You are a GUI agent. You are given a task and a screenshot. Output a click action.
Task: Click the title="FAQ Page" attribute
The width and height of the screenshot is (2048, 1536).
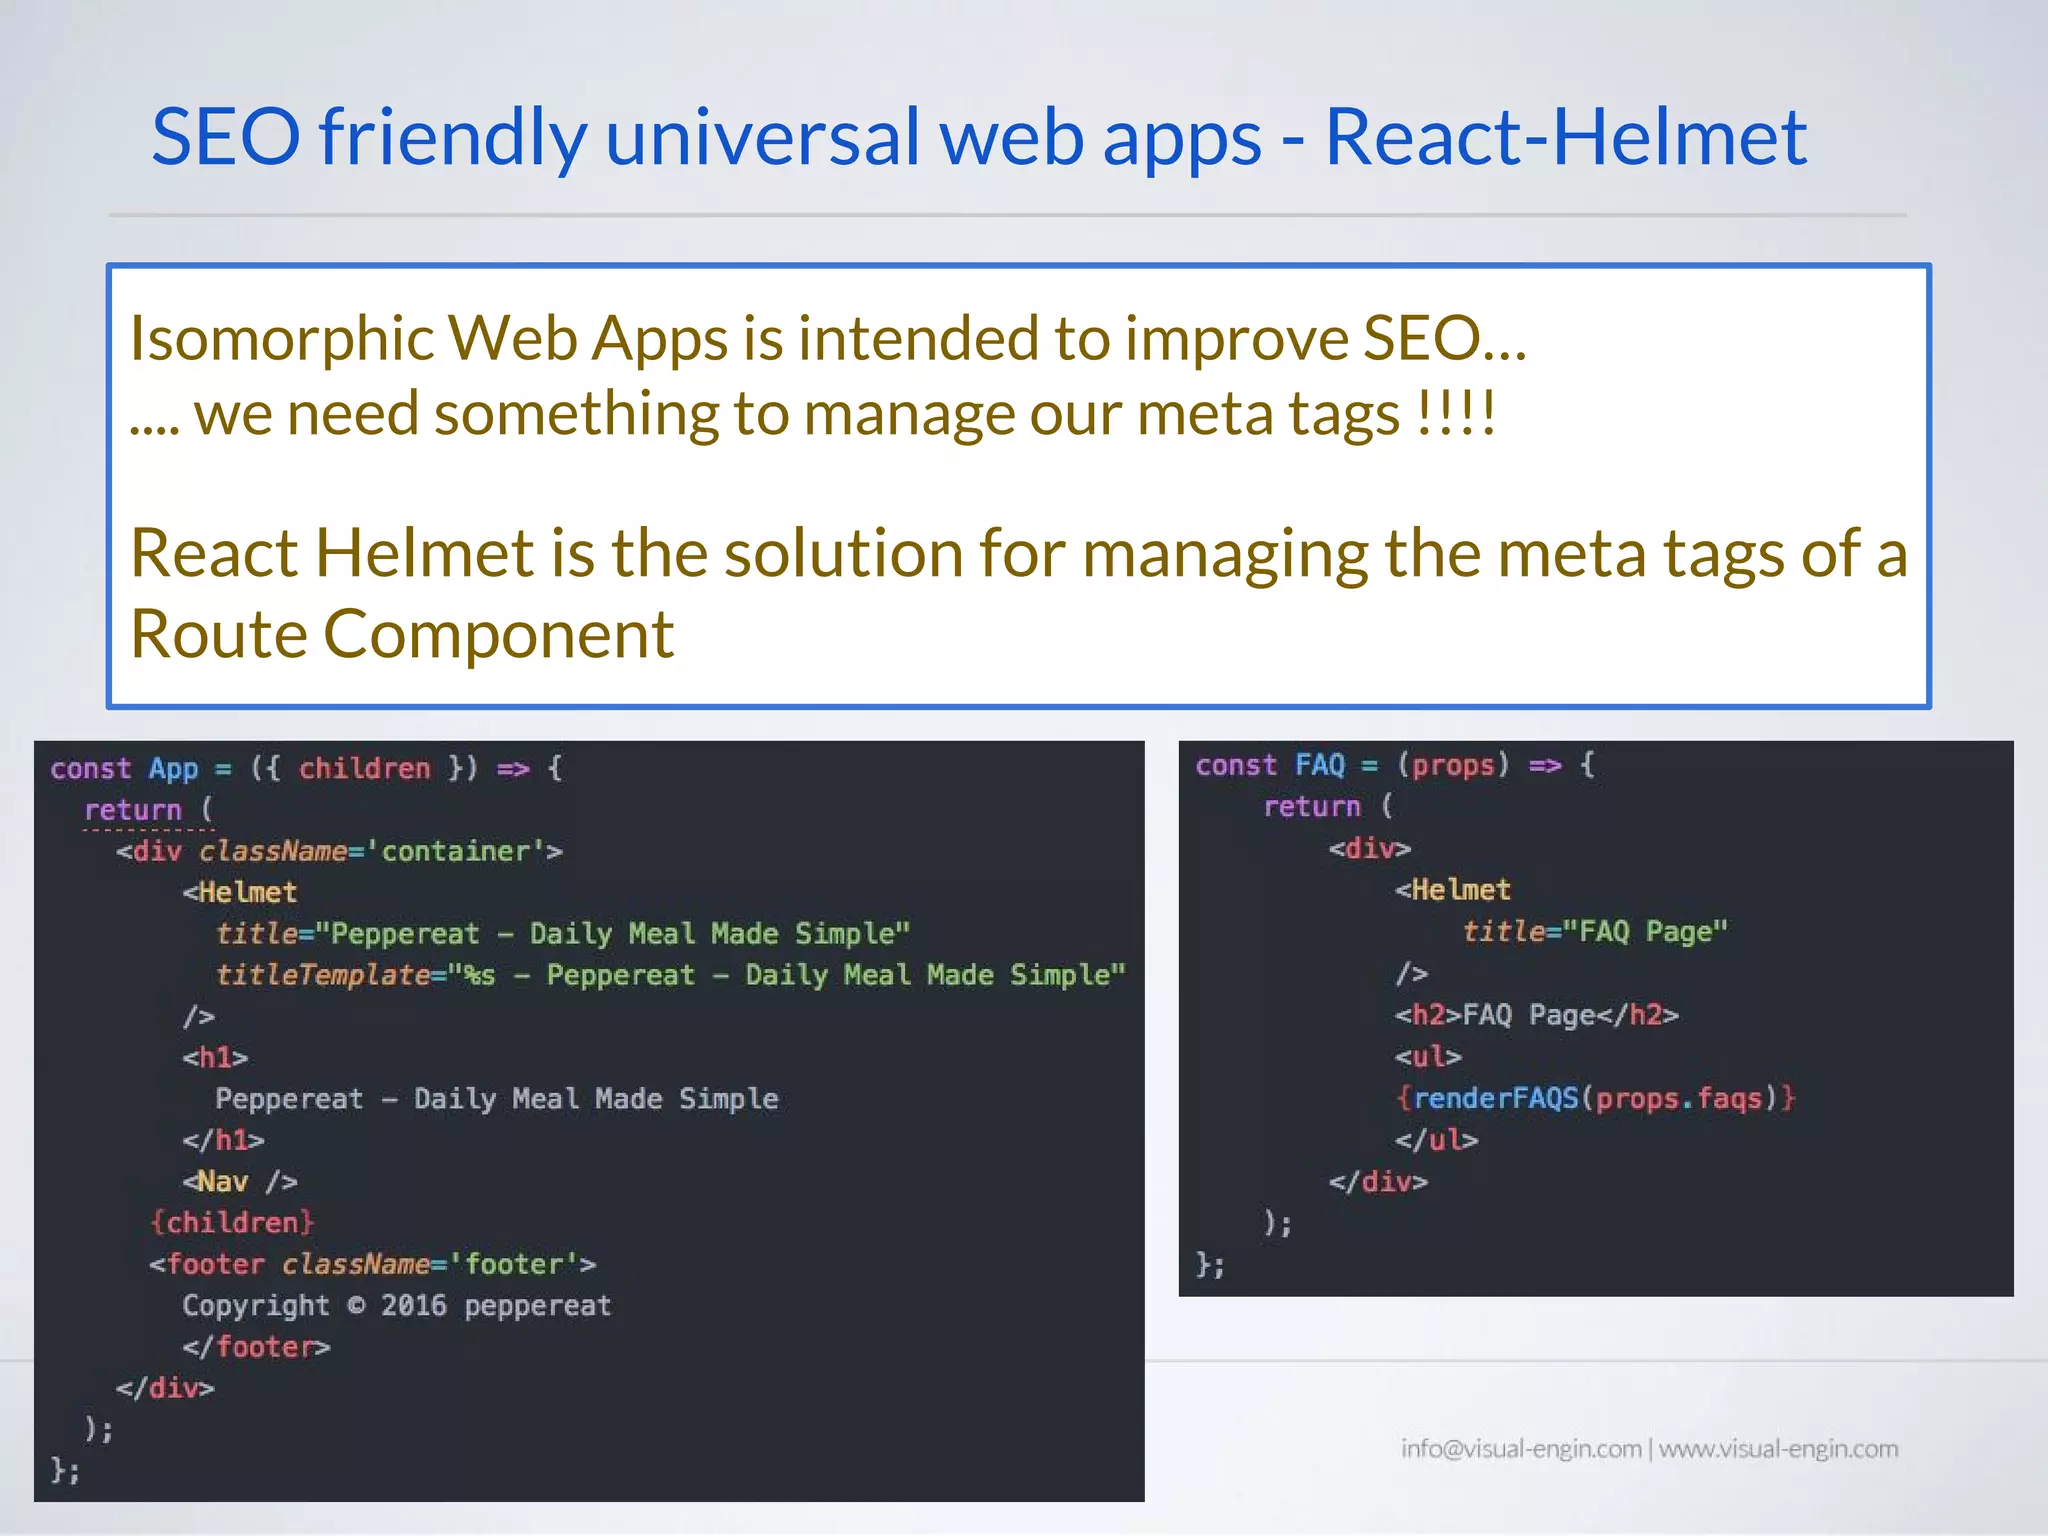pos(1594,932)
